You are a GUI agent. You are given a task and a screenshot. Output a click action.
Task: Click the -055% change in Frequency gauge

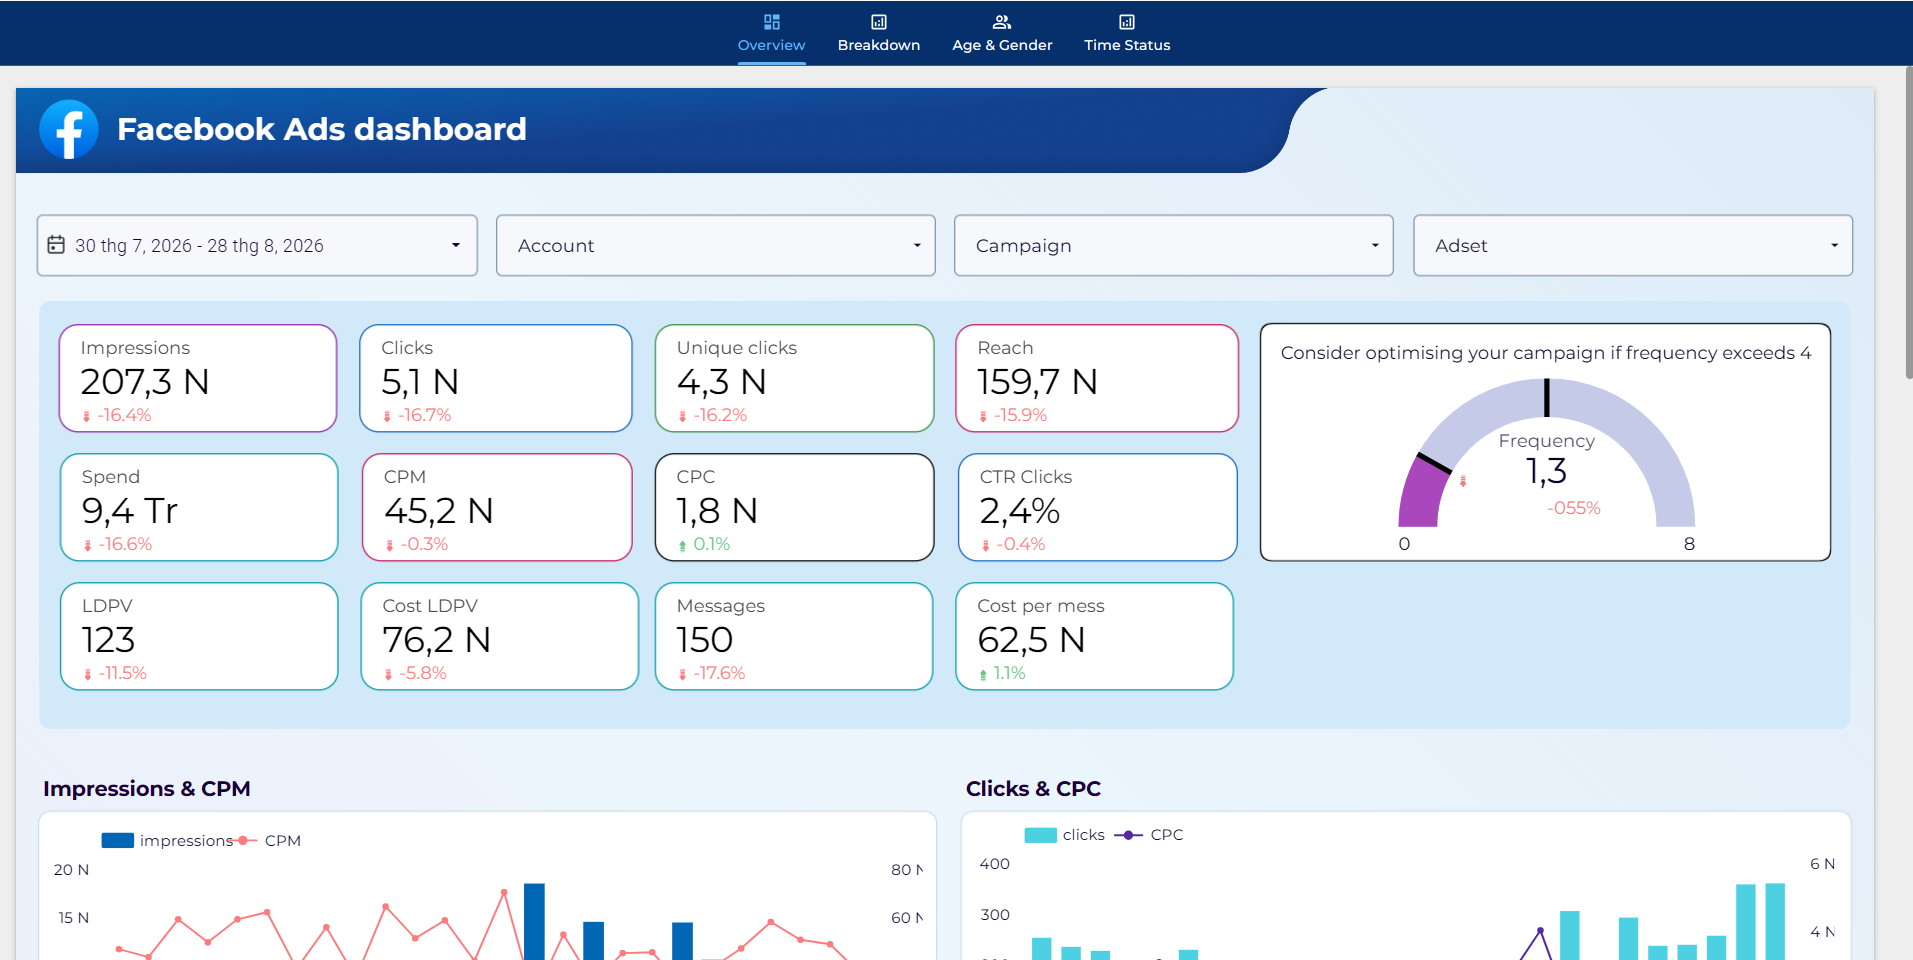tap(1574, 508)
